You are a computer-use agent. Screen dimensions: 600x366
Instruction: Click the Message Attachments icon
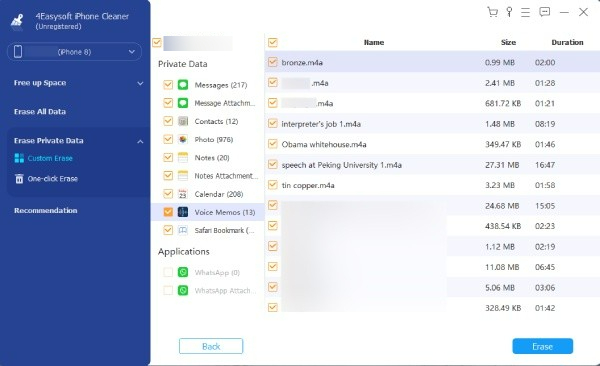pyautogui.click(x=183, y=103)
